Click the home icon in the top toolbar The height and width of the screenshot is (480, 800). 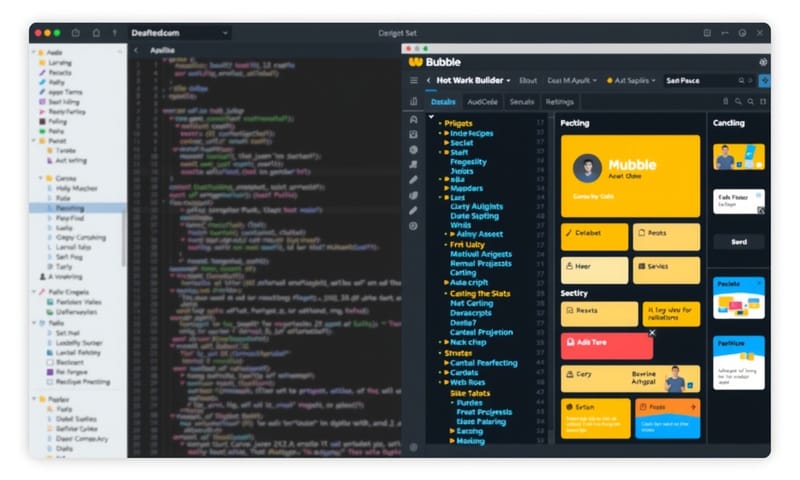(96, 33)
